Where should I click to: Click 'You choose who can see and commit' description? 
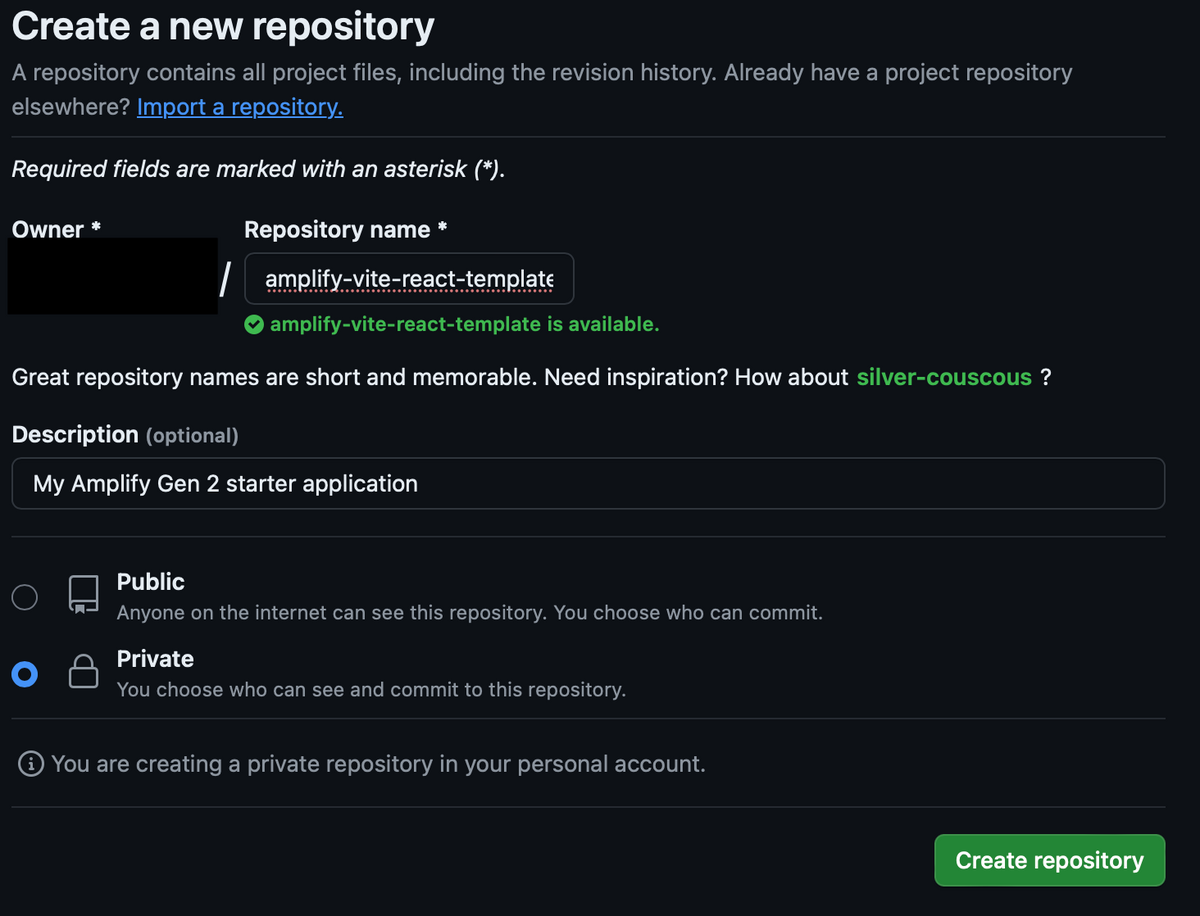[371, 690]
